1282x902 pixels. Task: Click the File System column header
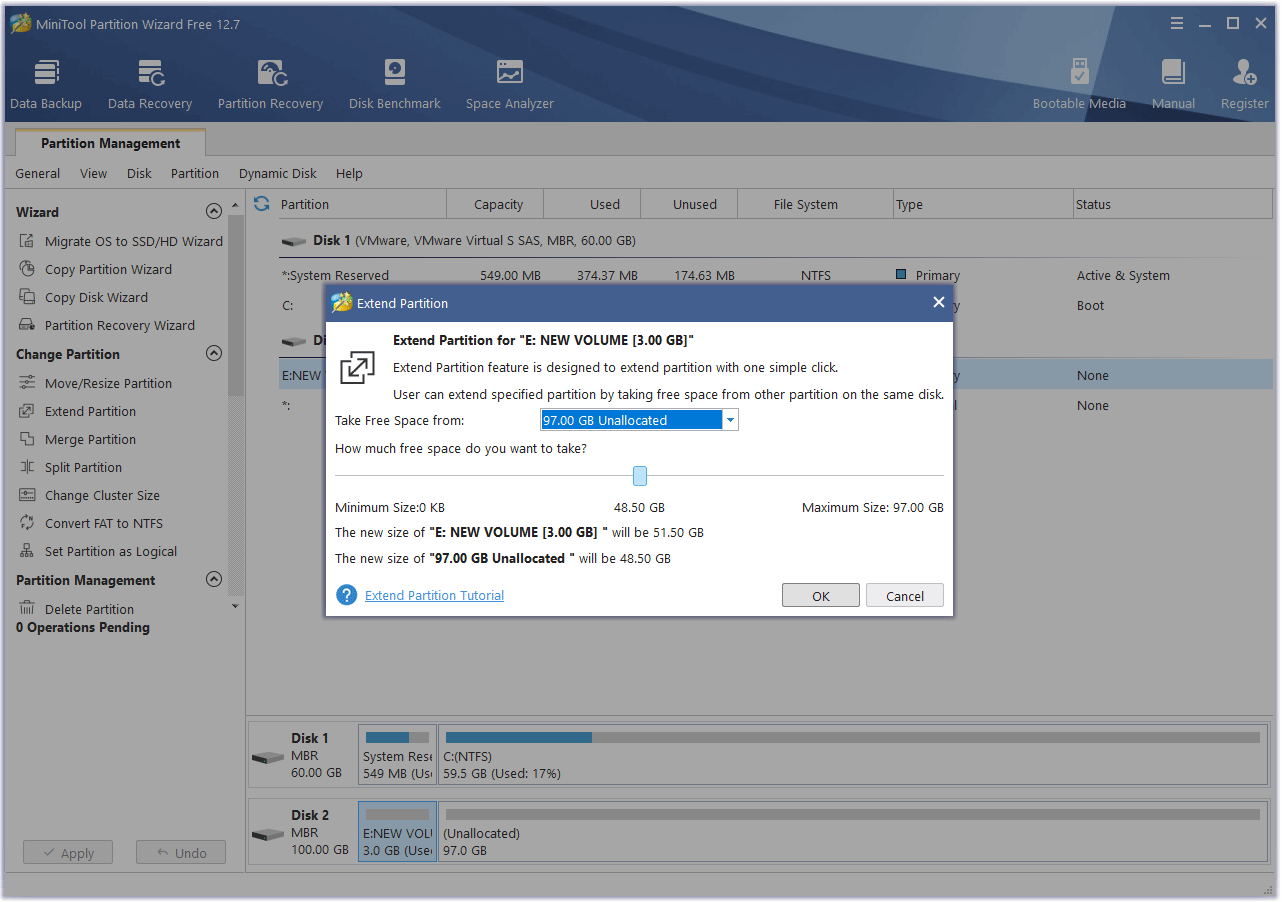tap(815, 204)
